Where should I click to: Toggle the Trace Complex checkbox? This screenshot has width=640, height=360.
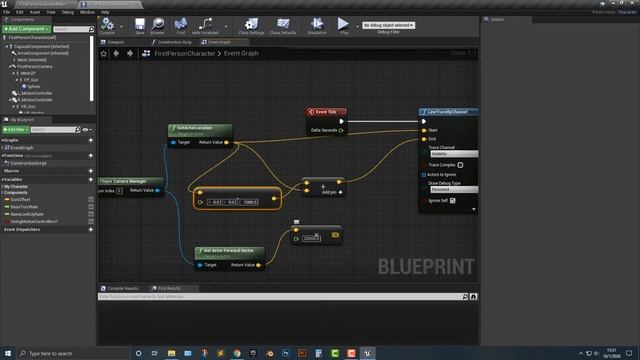pos(460,165)
